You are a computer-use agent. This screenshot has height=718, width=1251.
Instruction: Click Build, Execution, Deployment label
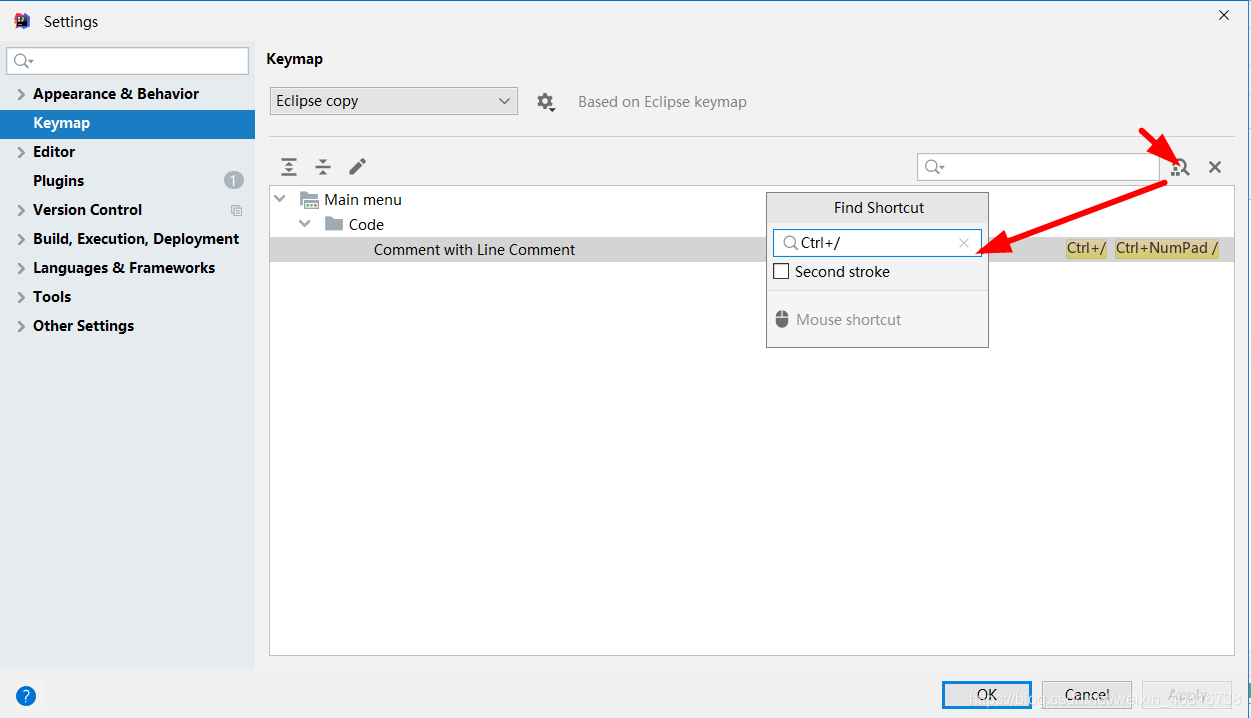coord(136,239)
